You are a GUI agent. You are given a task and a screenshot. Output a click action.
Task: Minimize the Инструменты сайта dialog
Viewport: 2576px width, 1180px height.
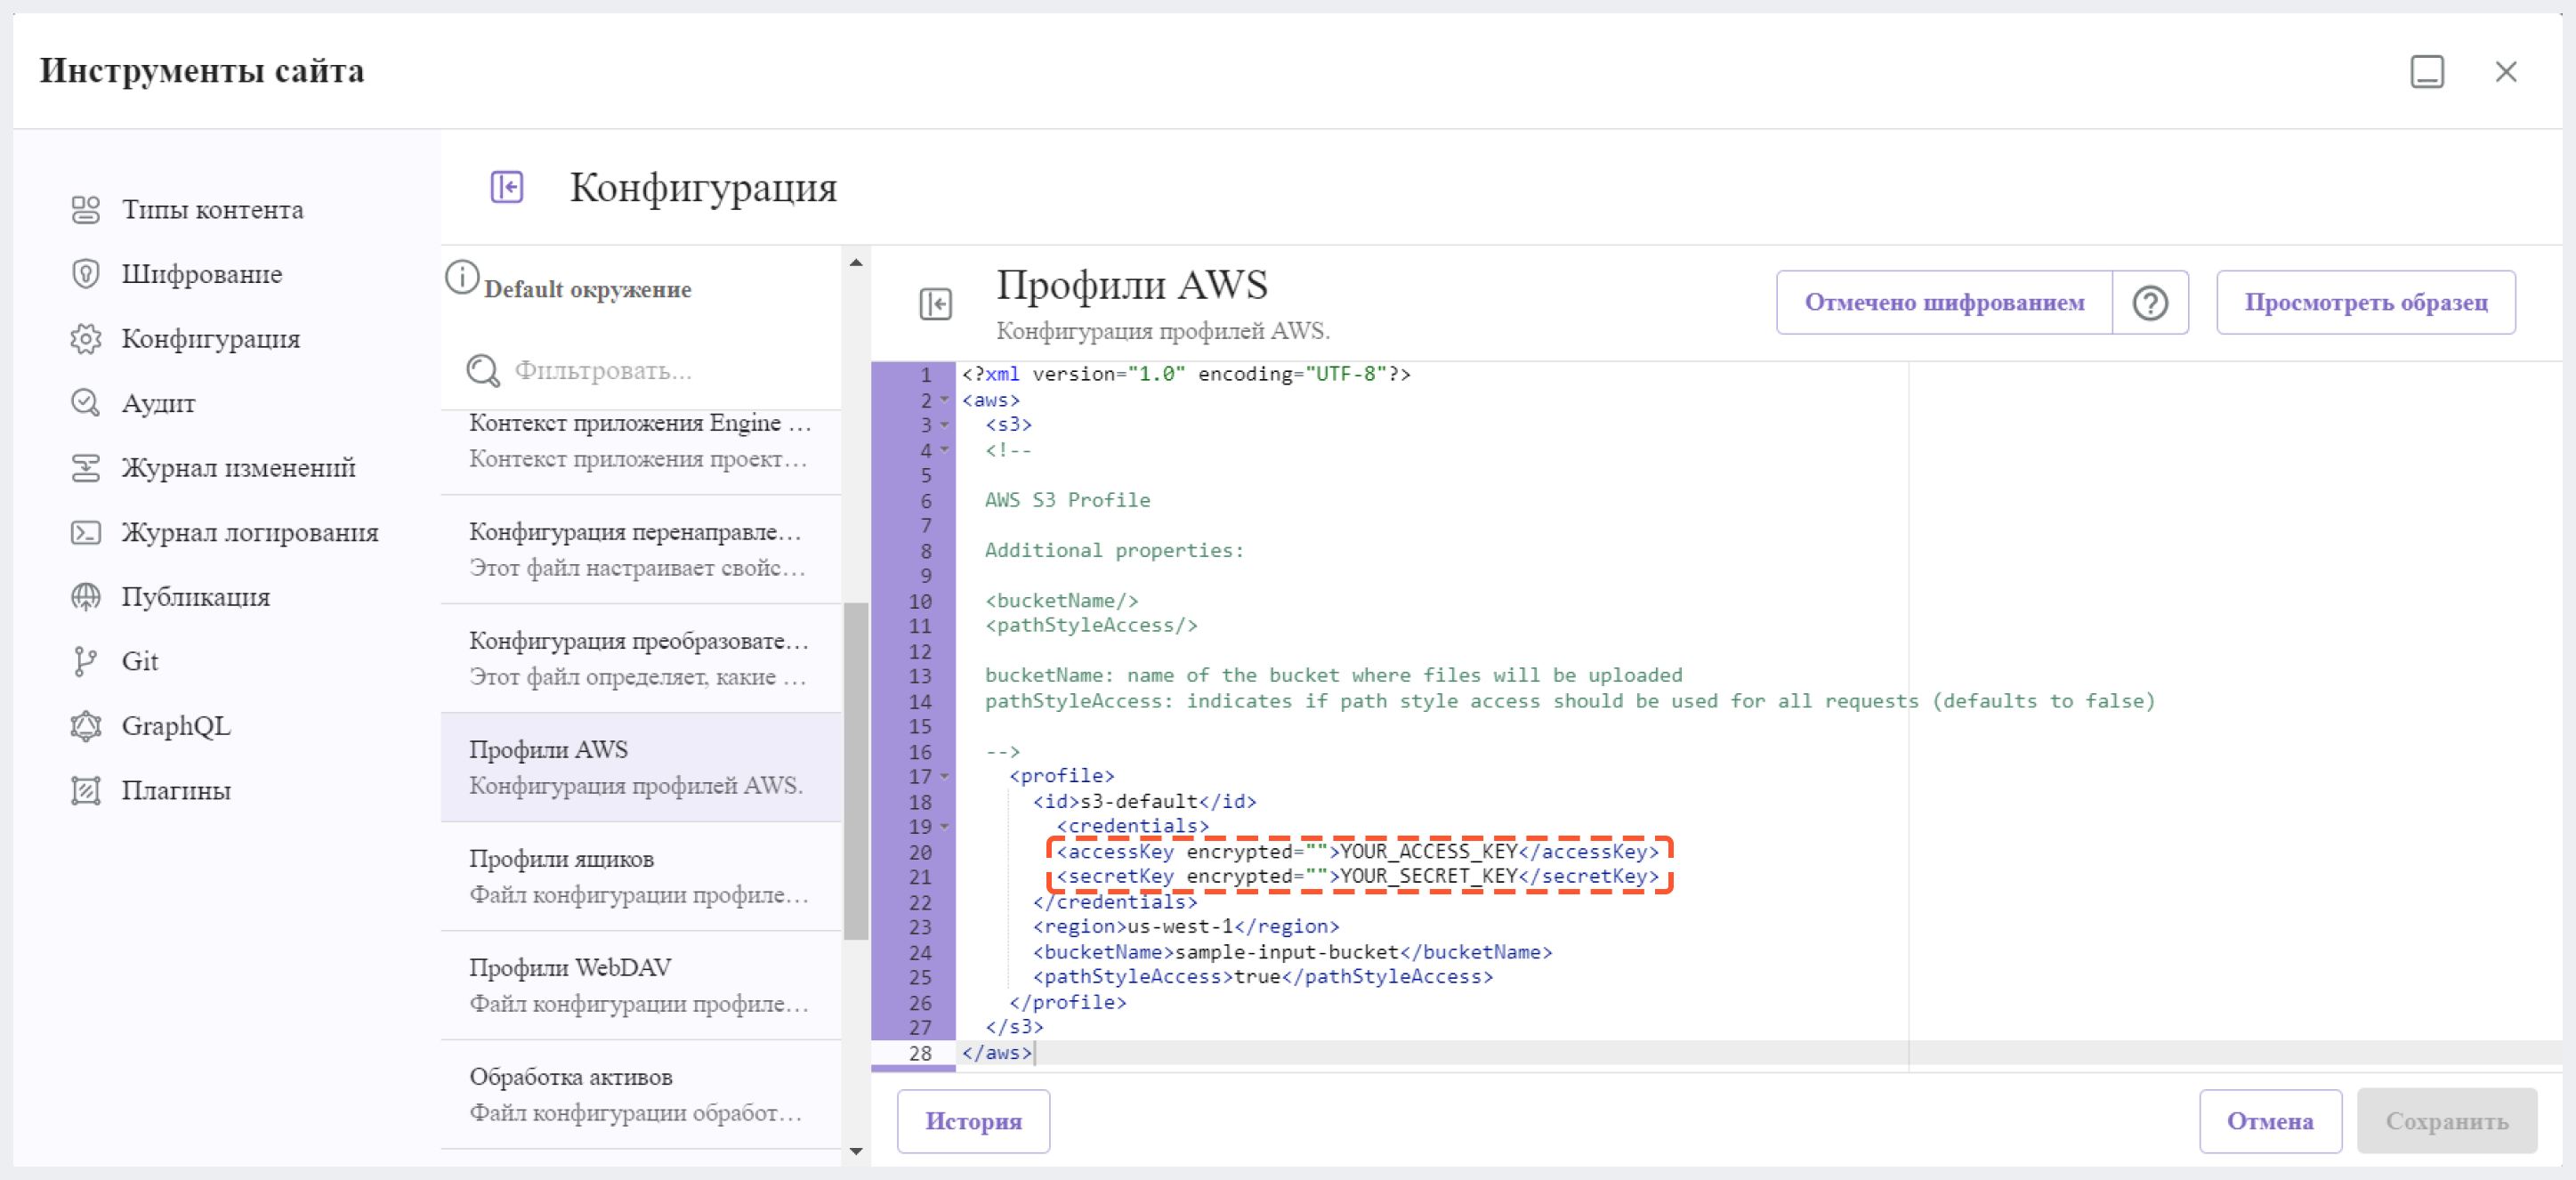pyautogui.click(x=2427, y=72)
